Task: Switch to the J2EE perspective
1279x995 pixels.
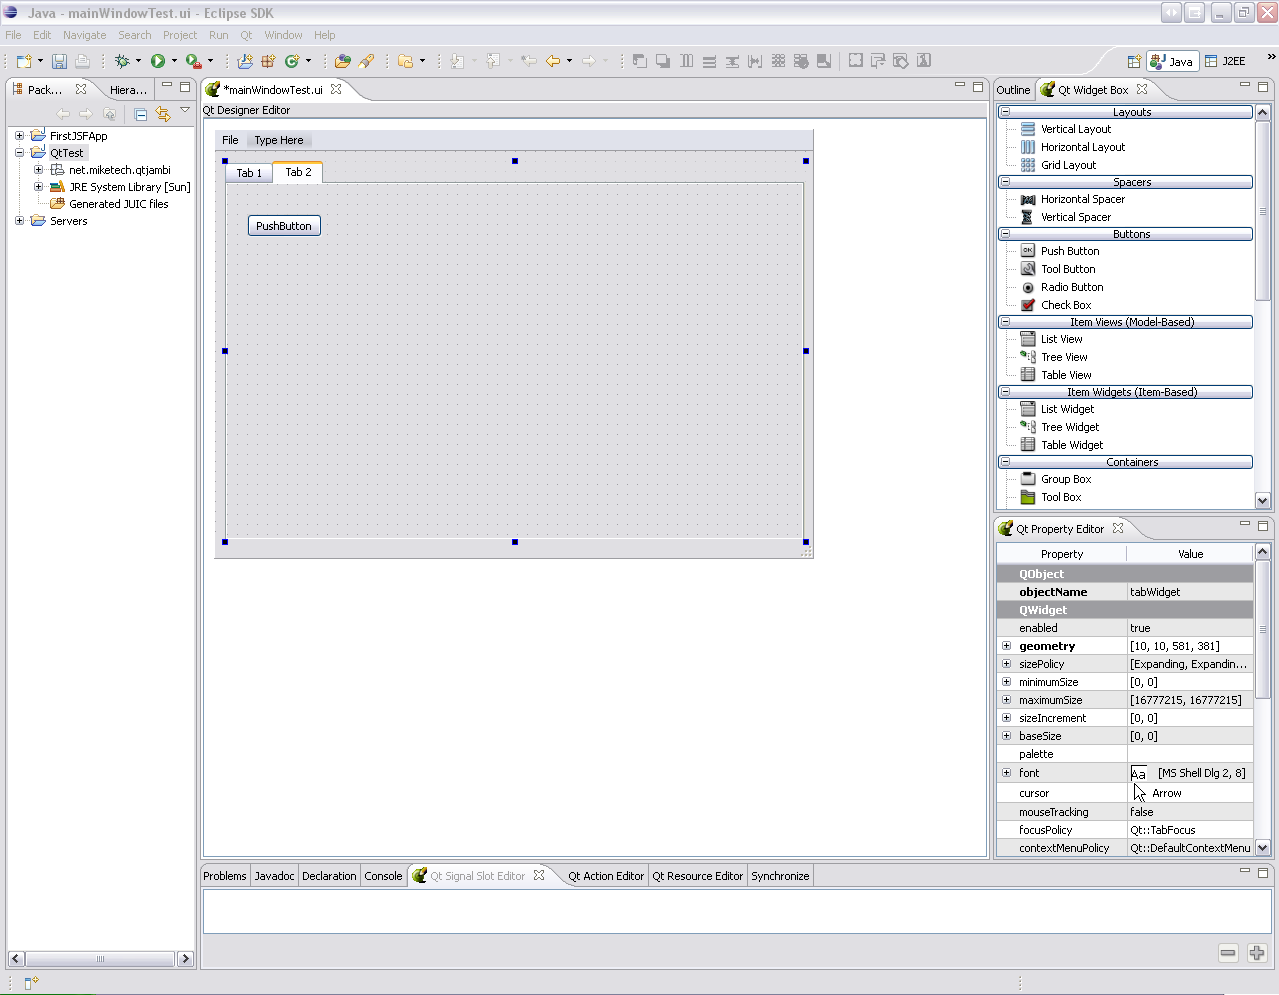Action: 1226,61
